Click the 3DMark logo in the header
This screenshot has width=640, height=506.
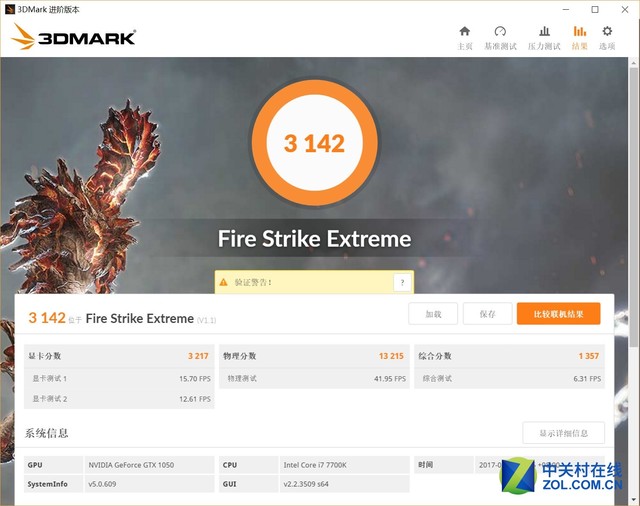coord(74,37)
